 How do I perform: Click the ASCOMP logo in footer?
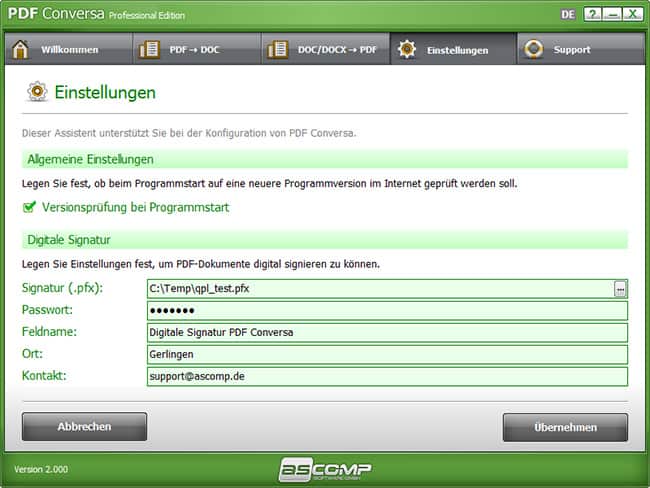click(x=325, y=469)
